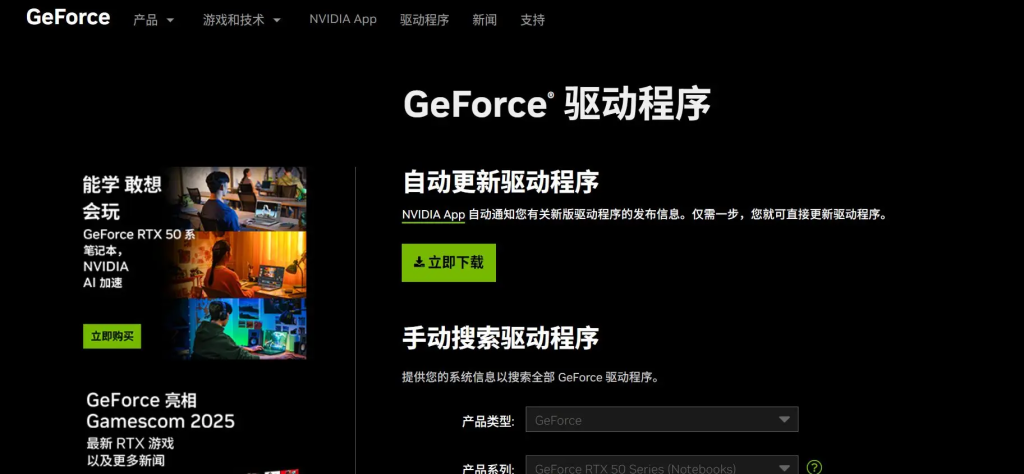The width and height of the screenshot is (1024, 474).
Task: Click the help question mark icon
Action: click(x=815, y=467)
